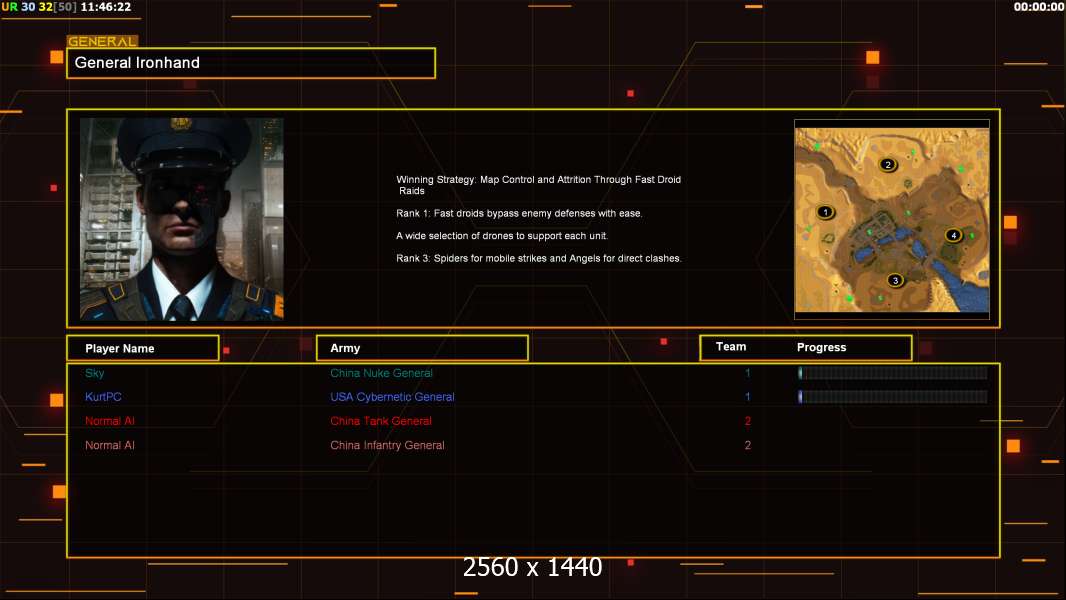Click the Team column label
Screen dimensions: 1066x600
[x=731, y=347]
